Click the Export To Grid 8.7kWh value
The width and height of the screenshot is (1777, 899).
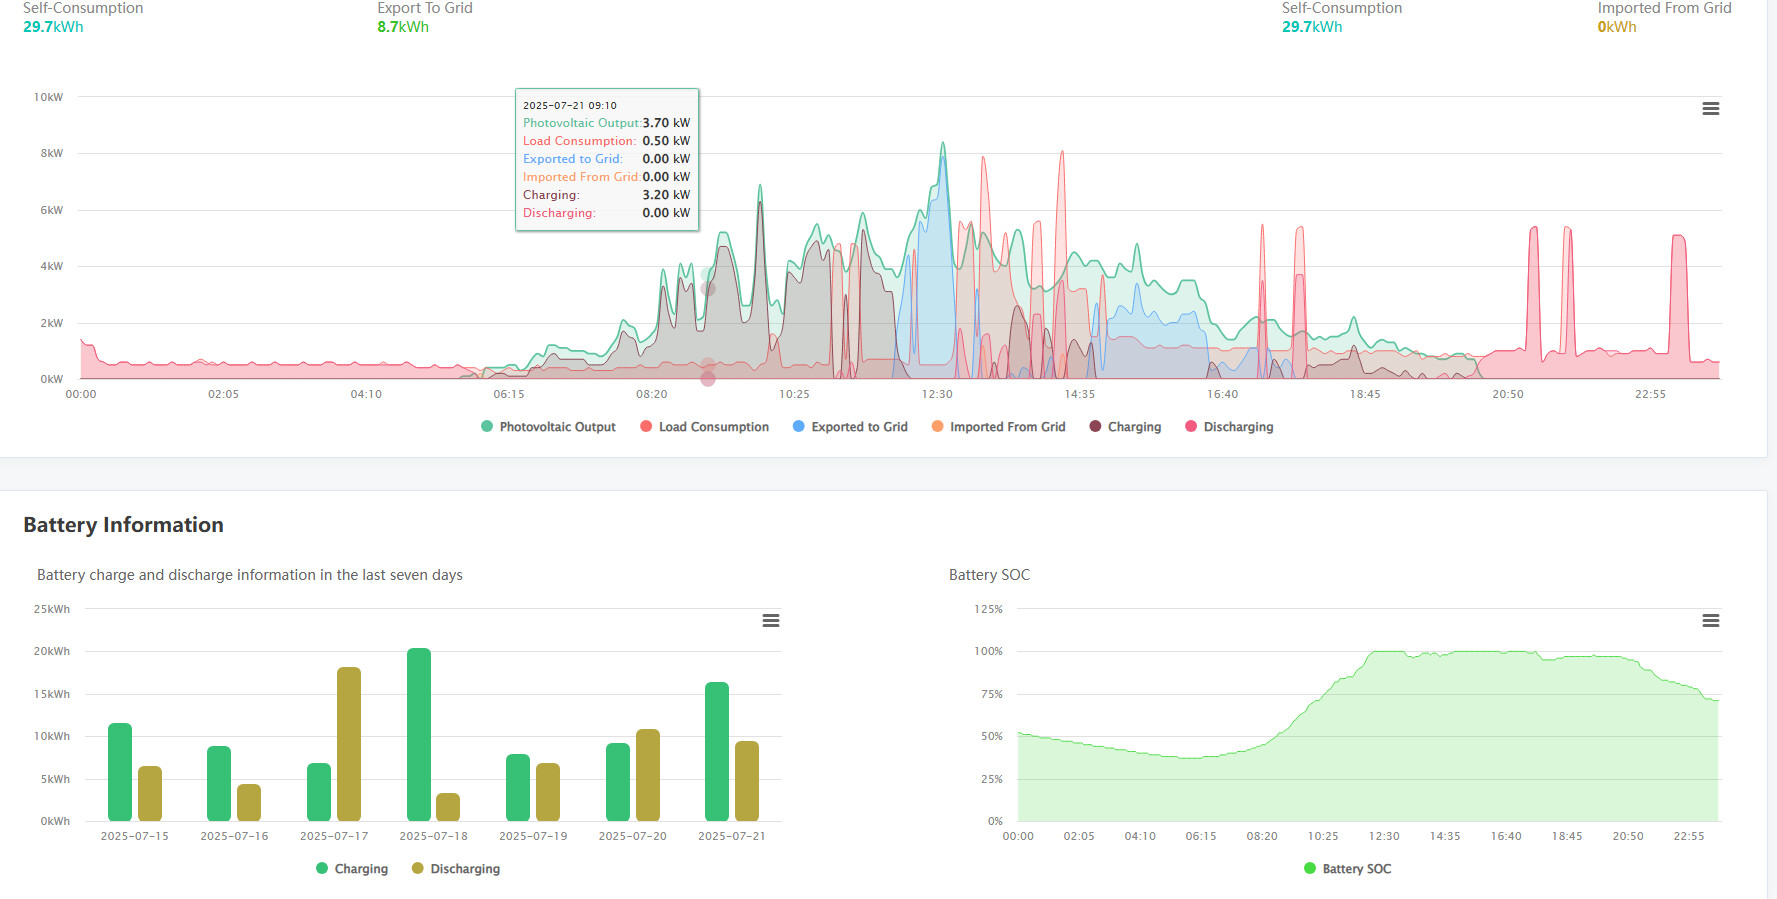(x=403, y=27)
